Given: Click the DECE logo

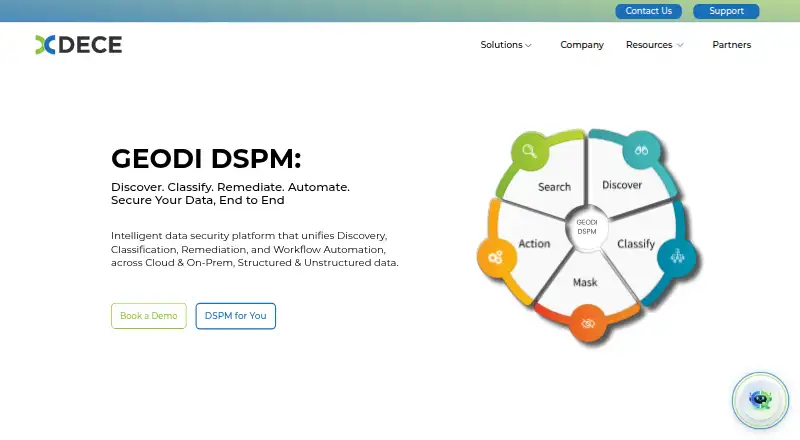Looking at the screenshot, I should coord(79,45).
